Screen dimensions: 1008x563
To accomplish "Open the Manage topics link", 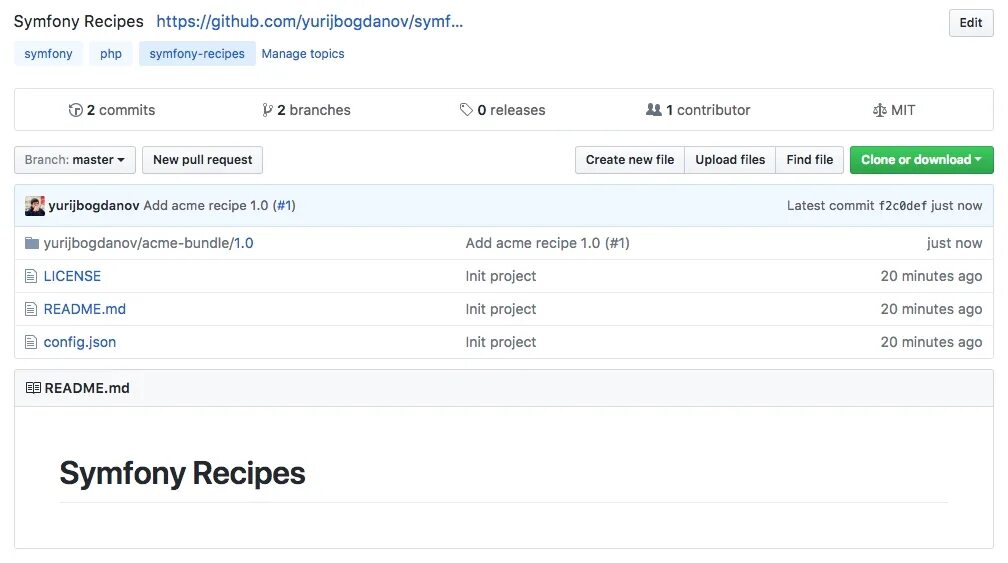I will 303,54.
